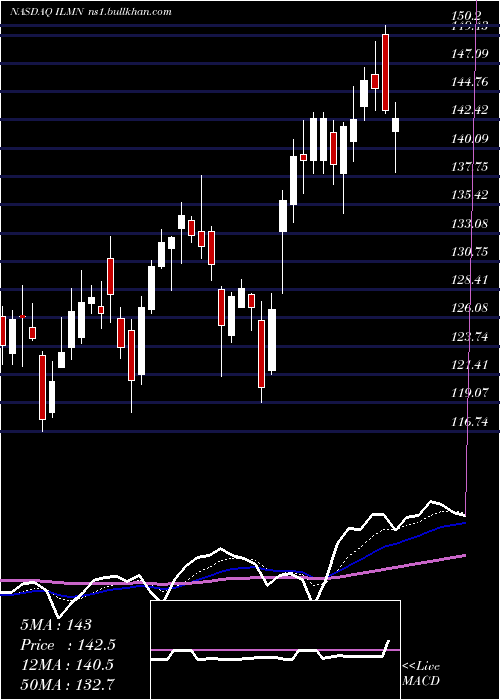Viewport: 500px width, 700px height.
Task: Click the 50MA : 132.7 readout
Action: [67, 684]
